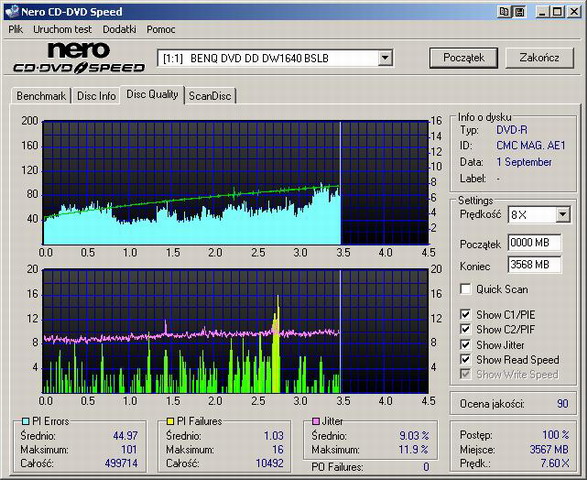Click the Początek start button
Viewport: 587px width, 480px height.
point(463,58)
